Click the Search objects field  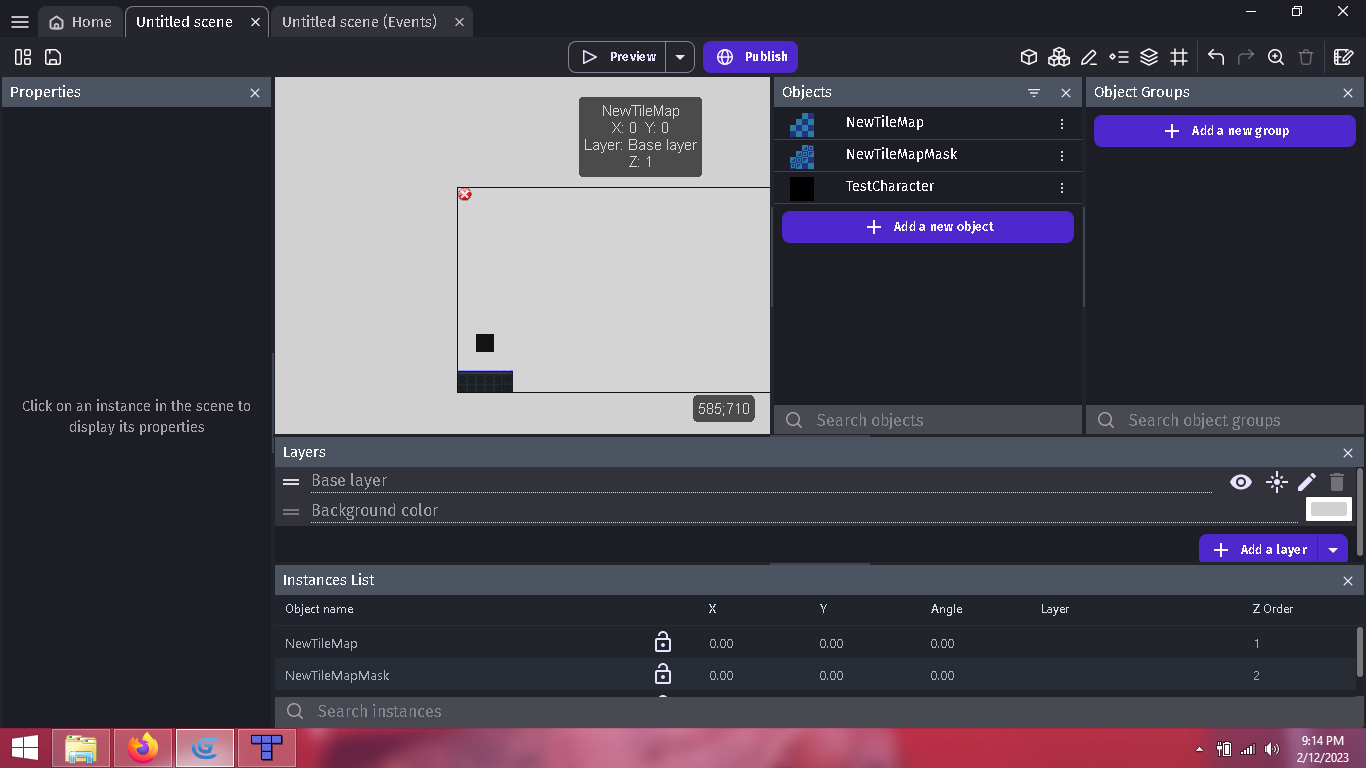coord(927,420)
